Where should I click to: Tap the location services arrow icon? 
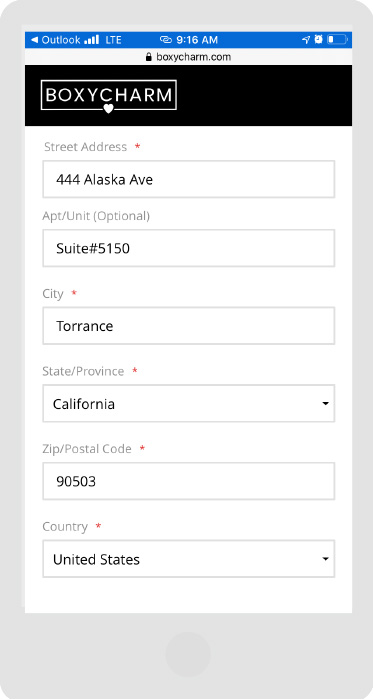(306, 40)
